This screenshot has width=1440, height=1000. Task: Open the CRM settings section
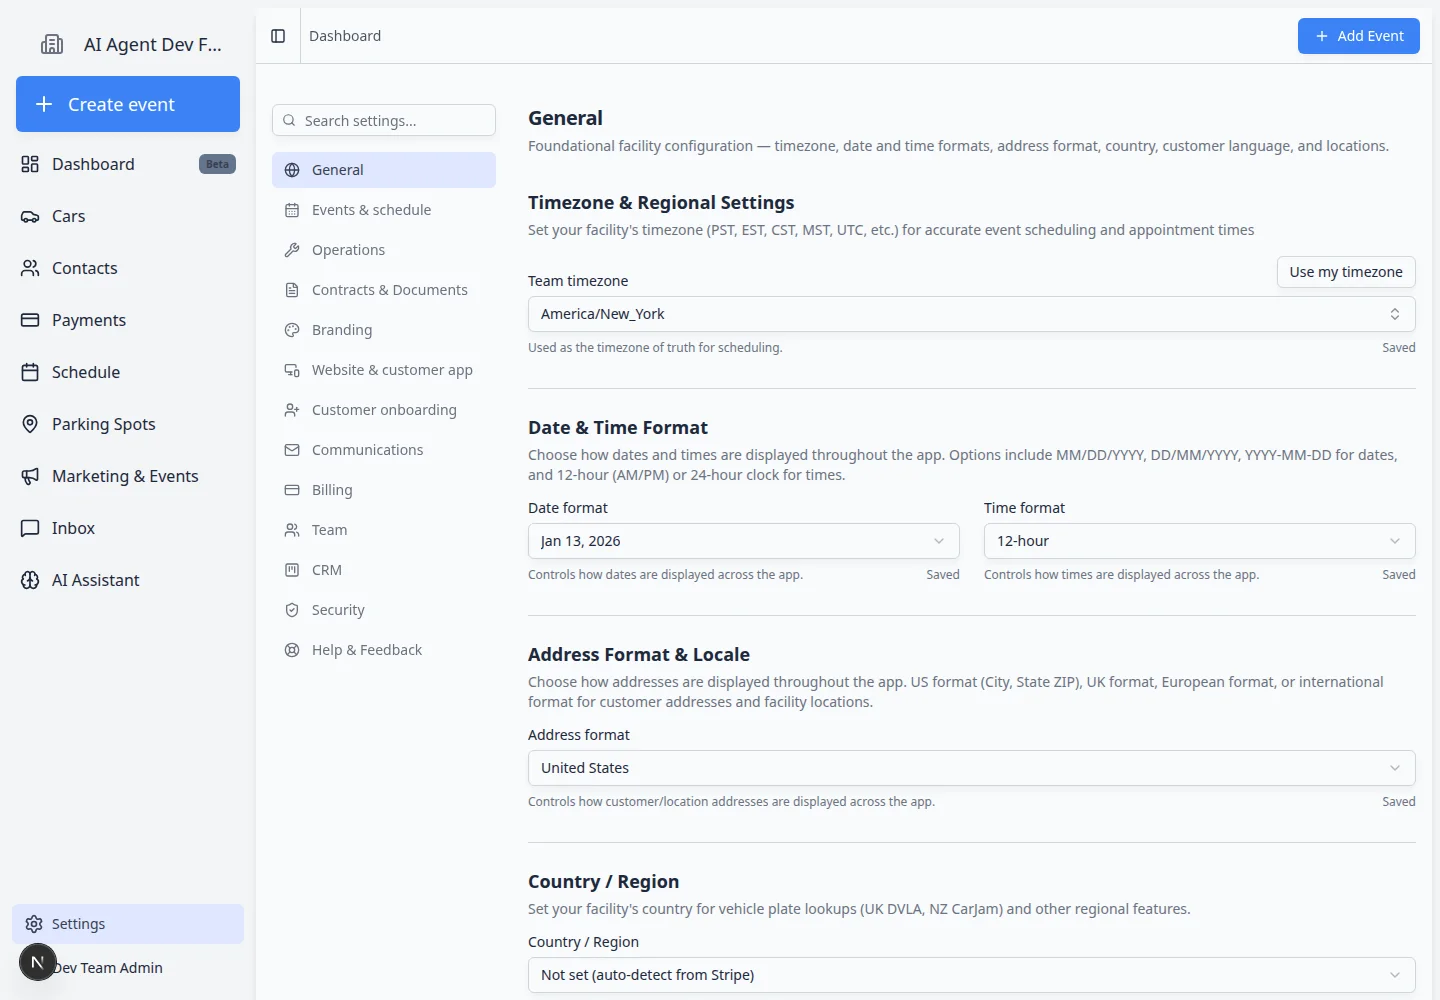[x=384, y=570]
